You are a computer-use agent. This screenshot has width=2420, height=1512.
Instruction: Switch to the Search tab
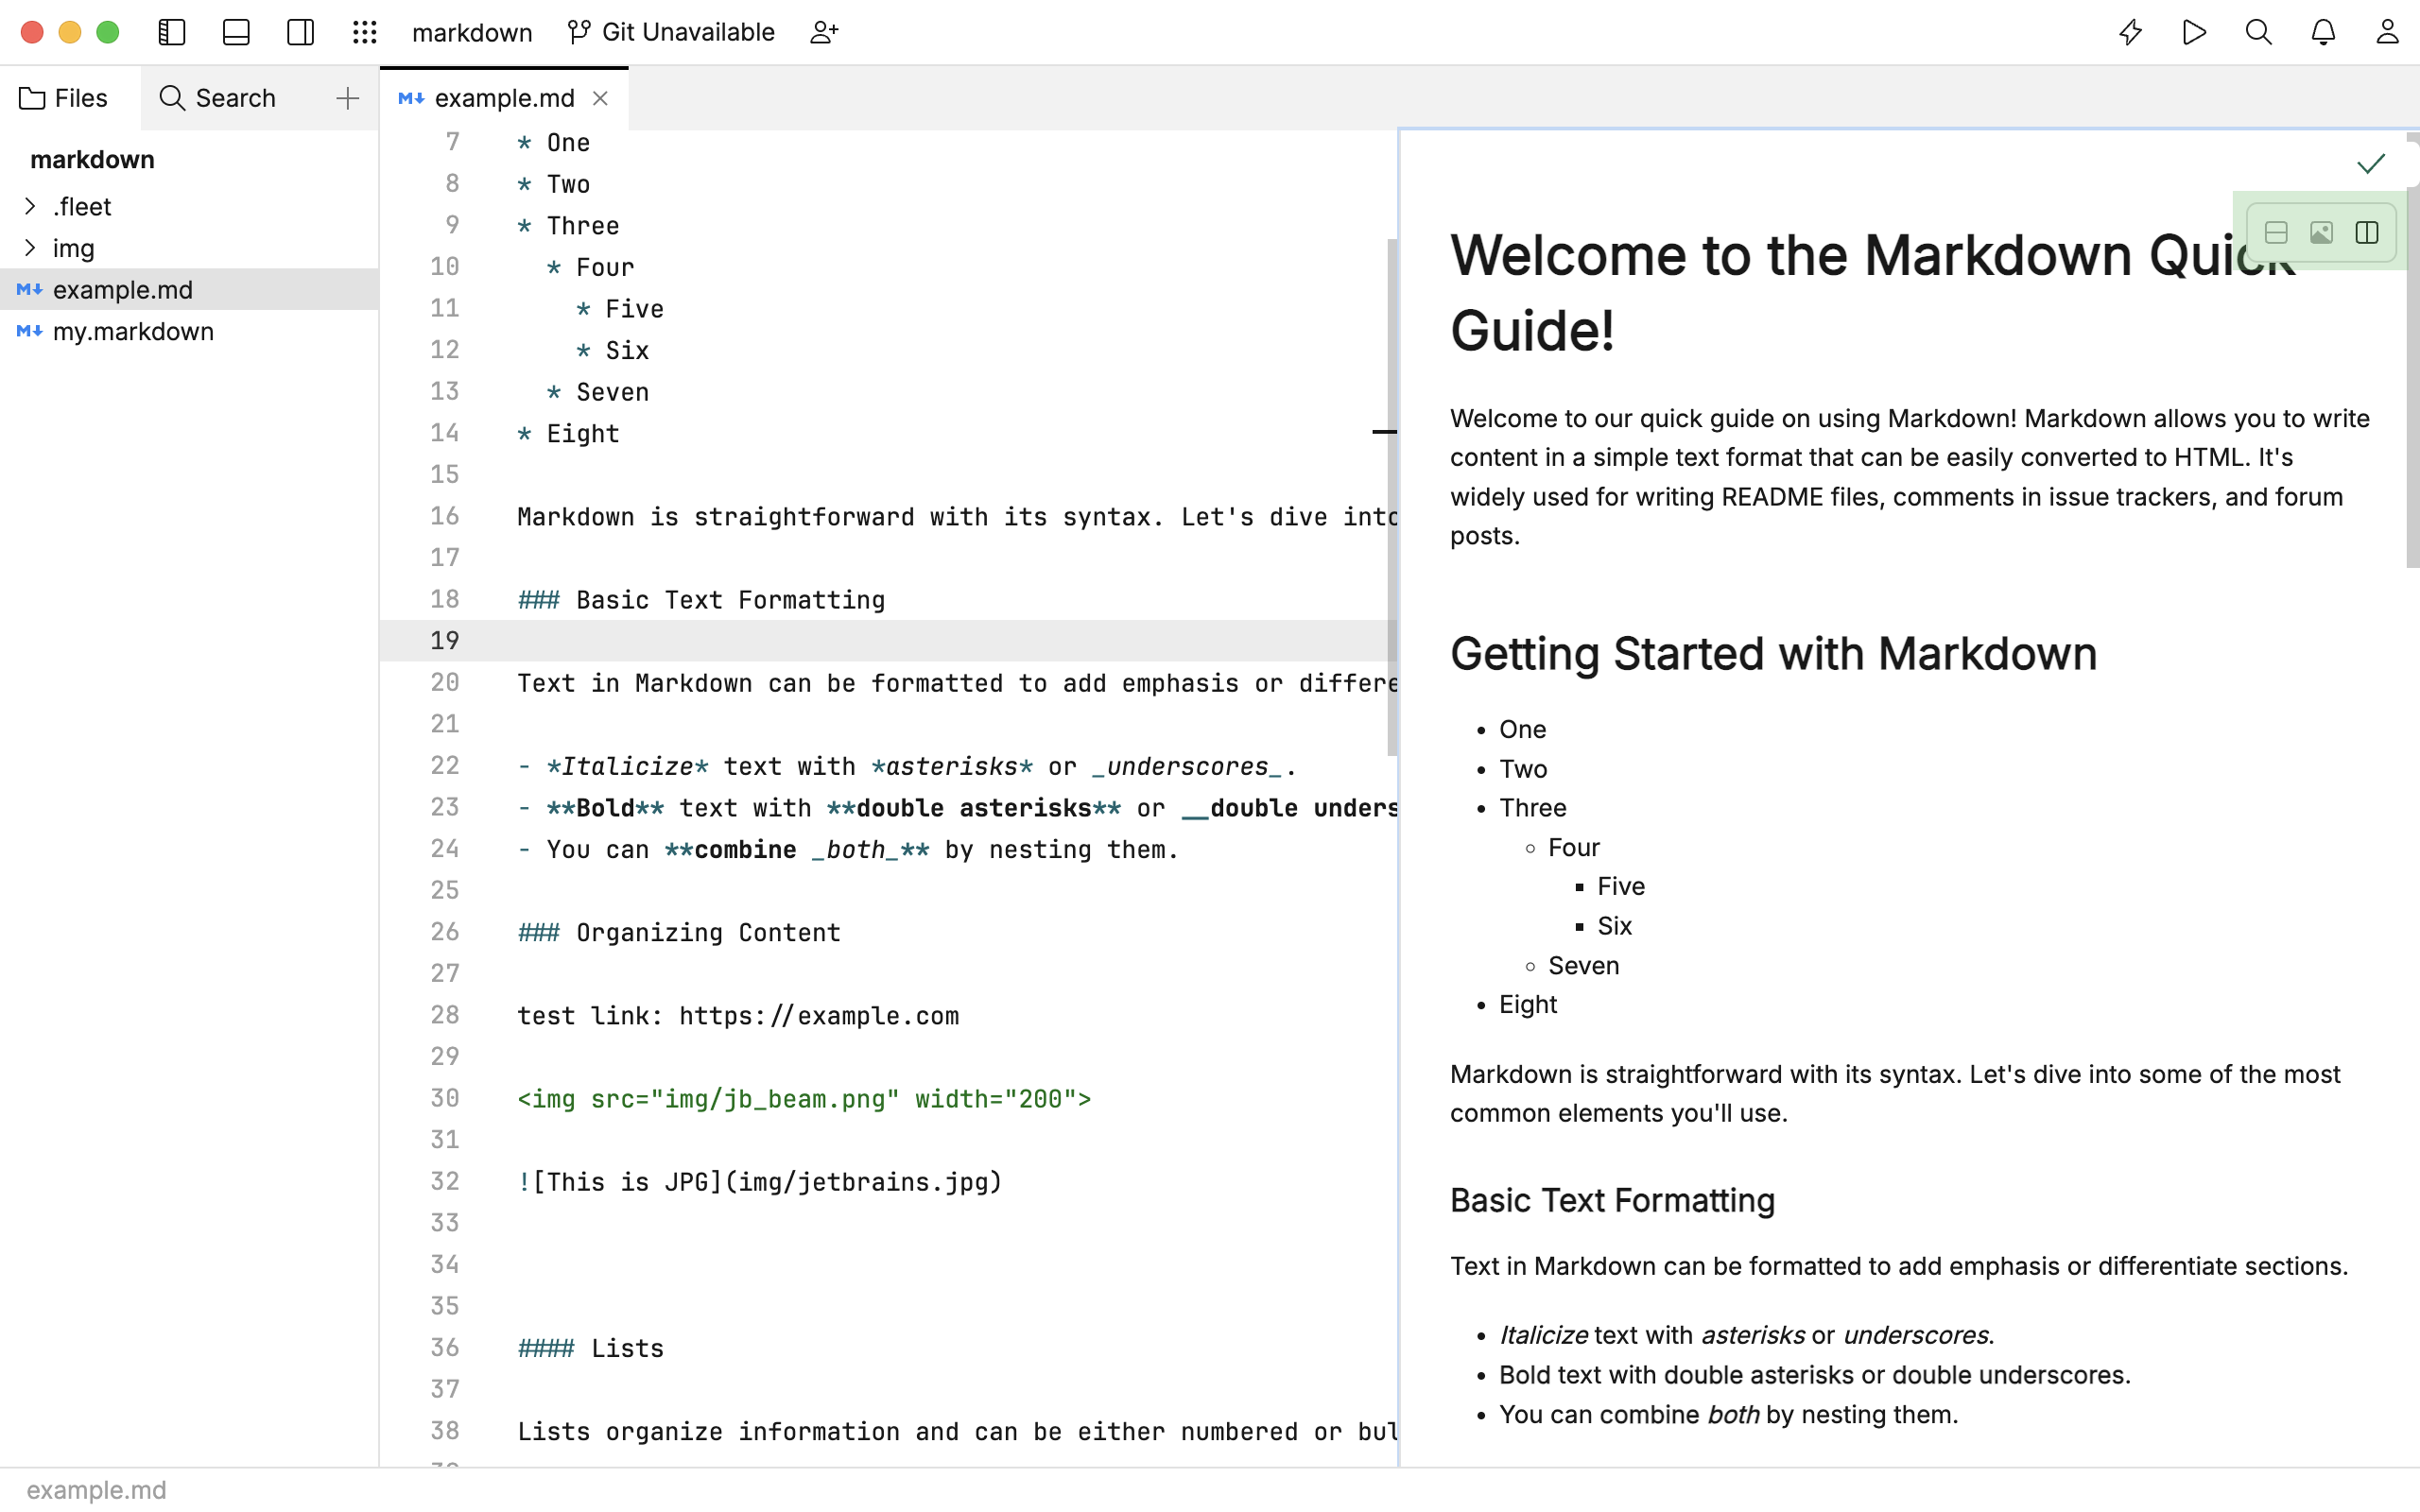click(x=218, y=98)
